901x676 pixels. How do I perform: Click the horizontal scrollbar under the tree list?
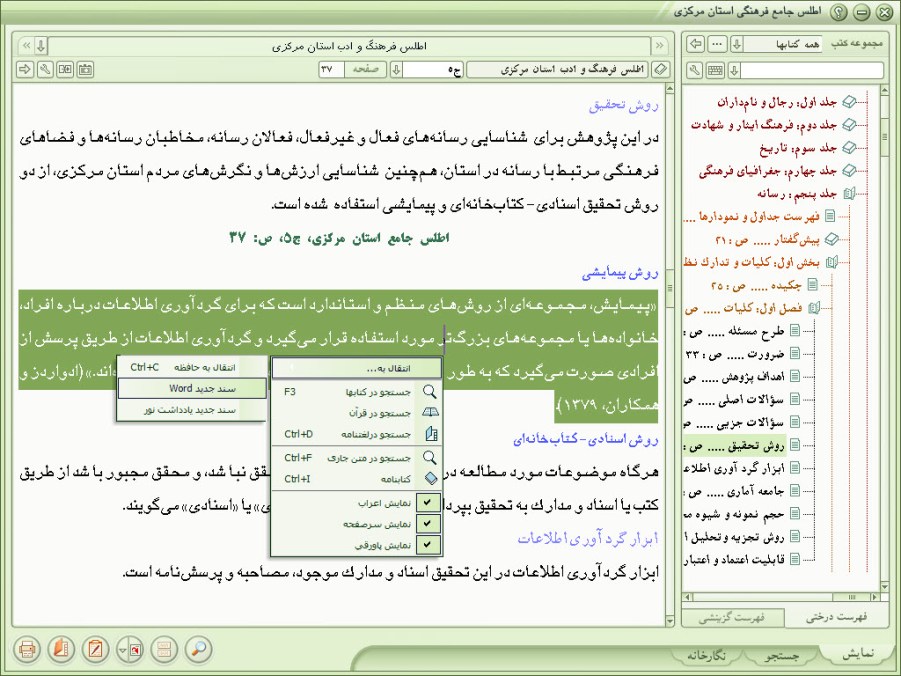point(782,597)
